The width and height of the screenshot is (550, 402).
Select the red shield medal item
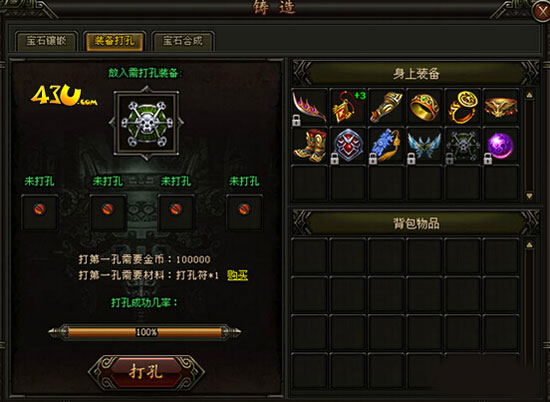[x=348, y=146]
